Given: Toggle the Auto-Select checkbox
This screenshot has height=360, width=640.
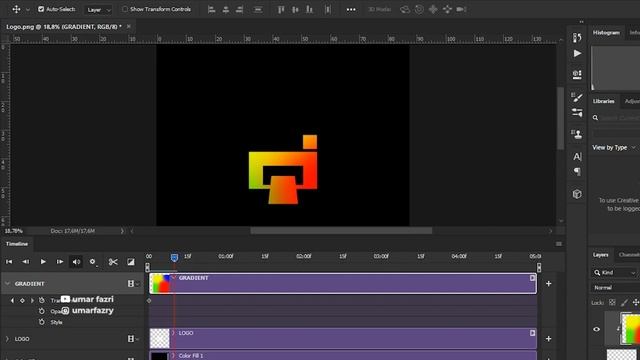Looking at the screenshot, I should (41, 9).
